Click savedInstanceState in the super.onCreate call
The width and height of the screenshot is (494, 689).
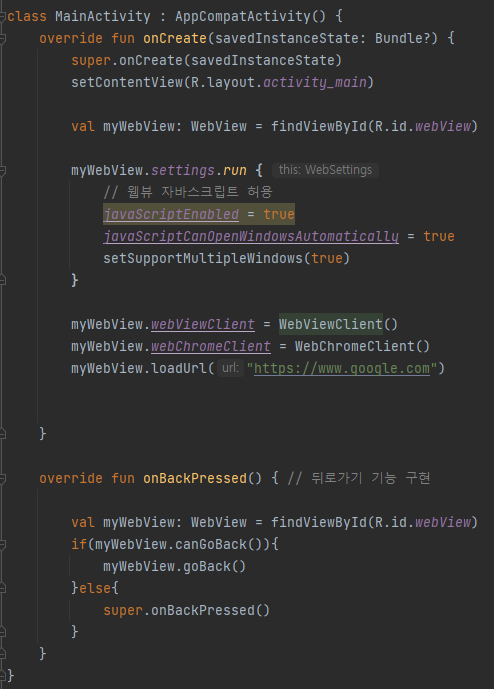[262, 61]
